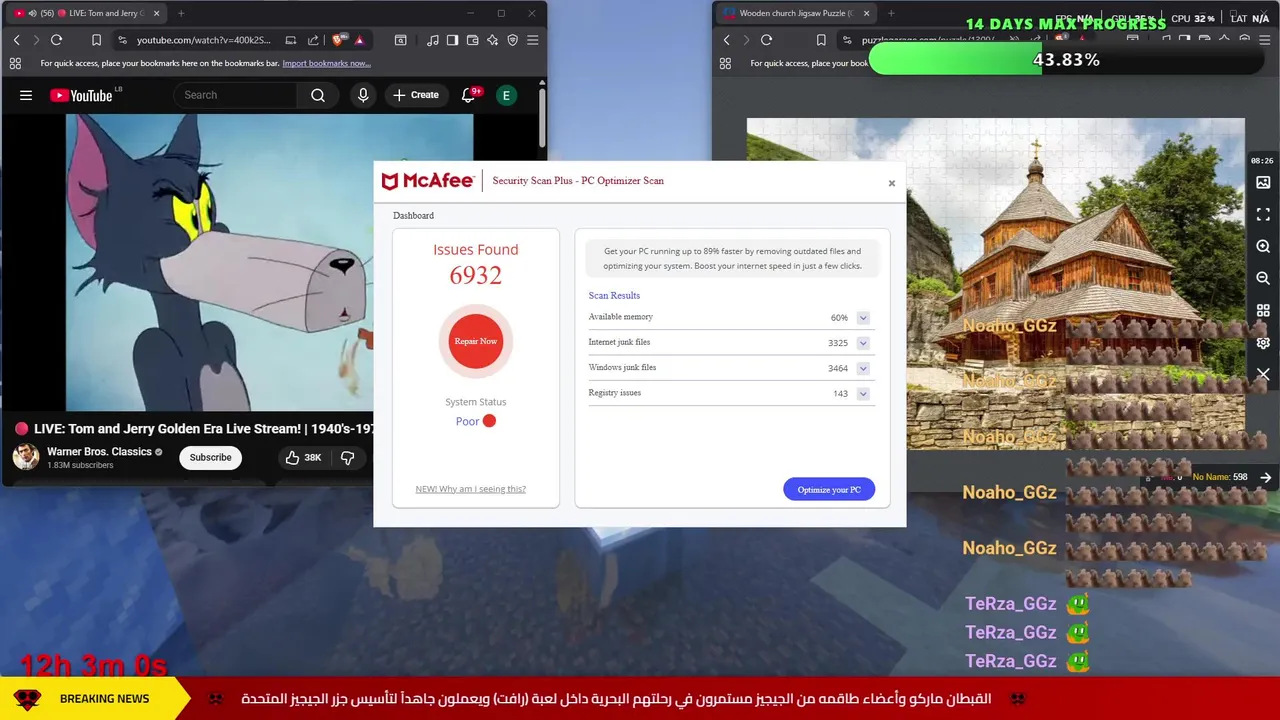The width and height of the screenshot is (1280, 720).
Task: Share the YouTube page link
Action: (313, 40)
